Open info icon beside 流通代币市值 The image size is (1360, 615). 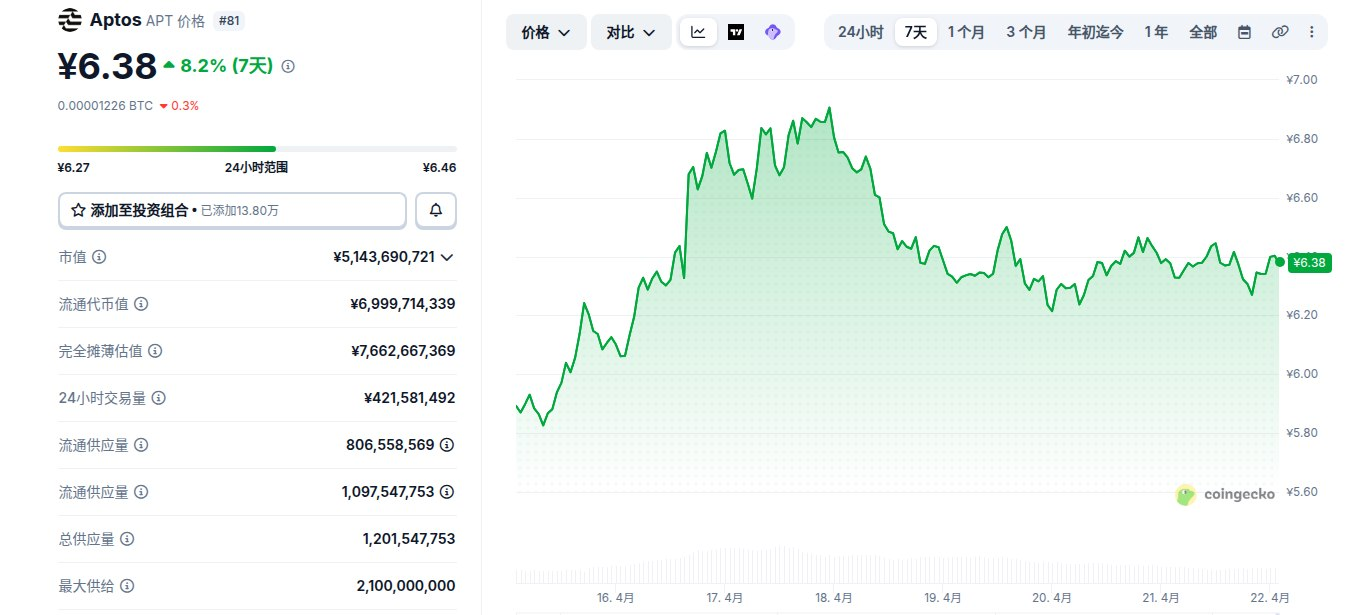141,304
